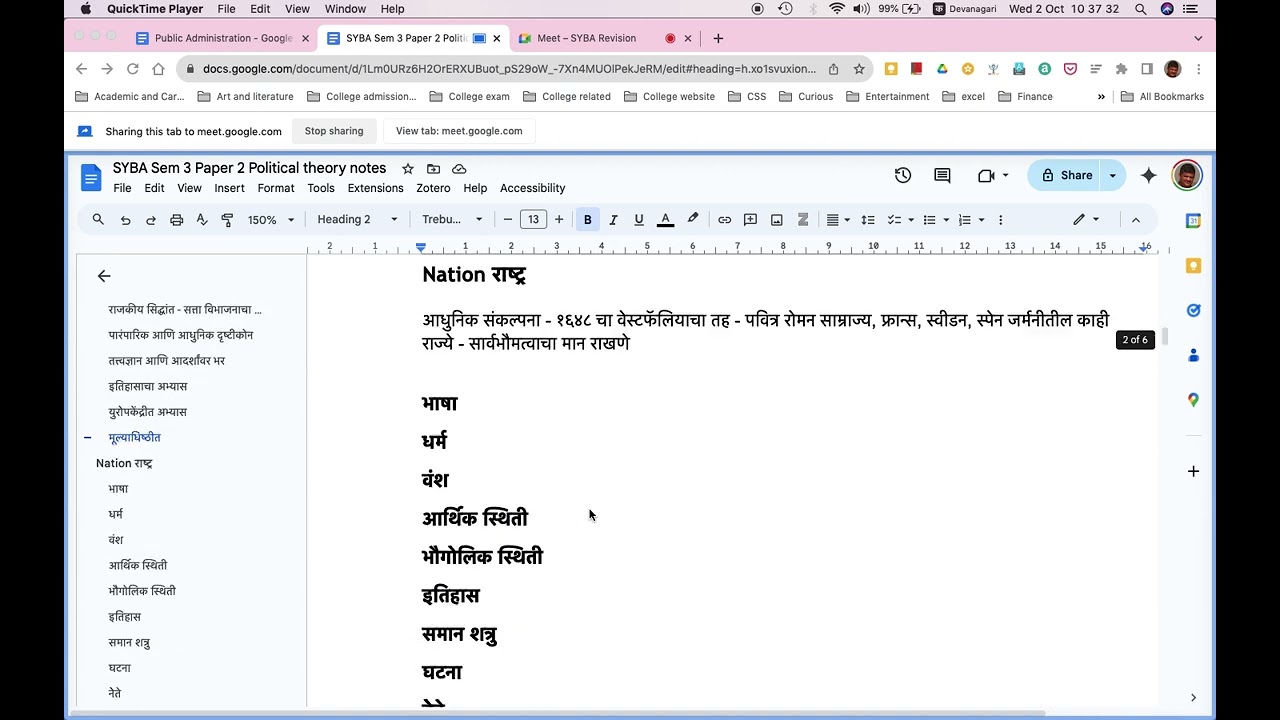Toggle underline formatting
The height and width of the screenshot is (720, 1280).
point(639,220)
